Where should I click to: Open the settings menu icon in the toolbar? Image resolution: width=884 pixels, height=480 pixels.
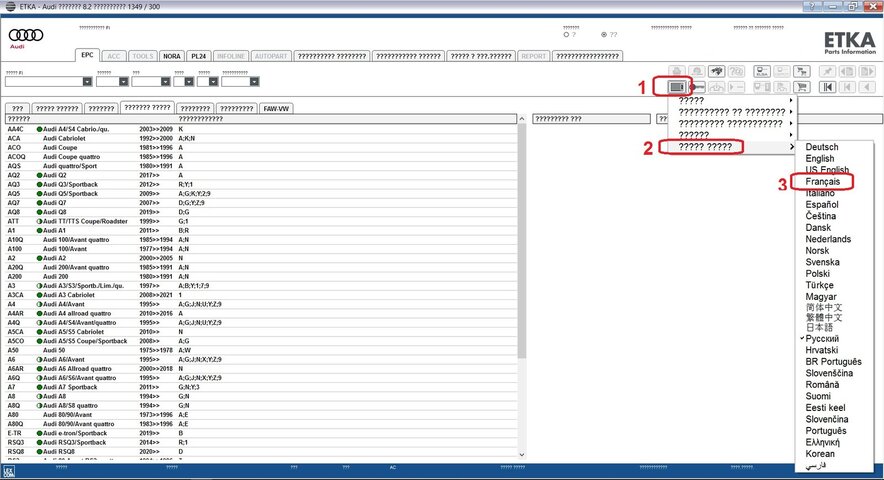pos(676,87)
